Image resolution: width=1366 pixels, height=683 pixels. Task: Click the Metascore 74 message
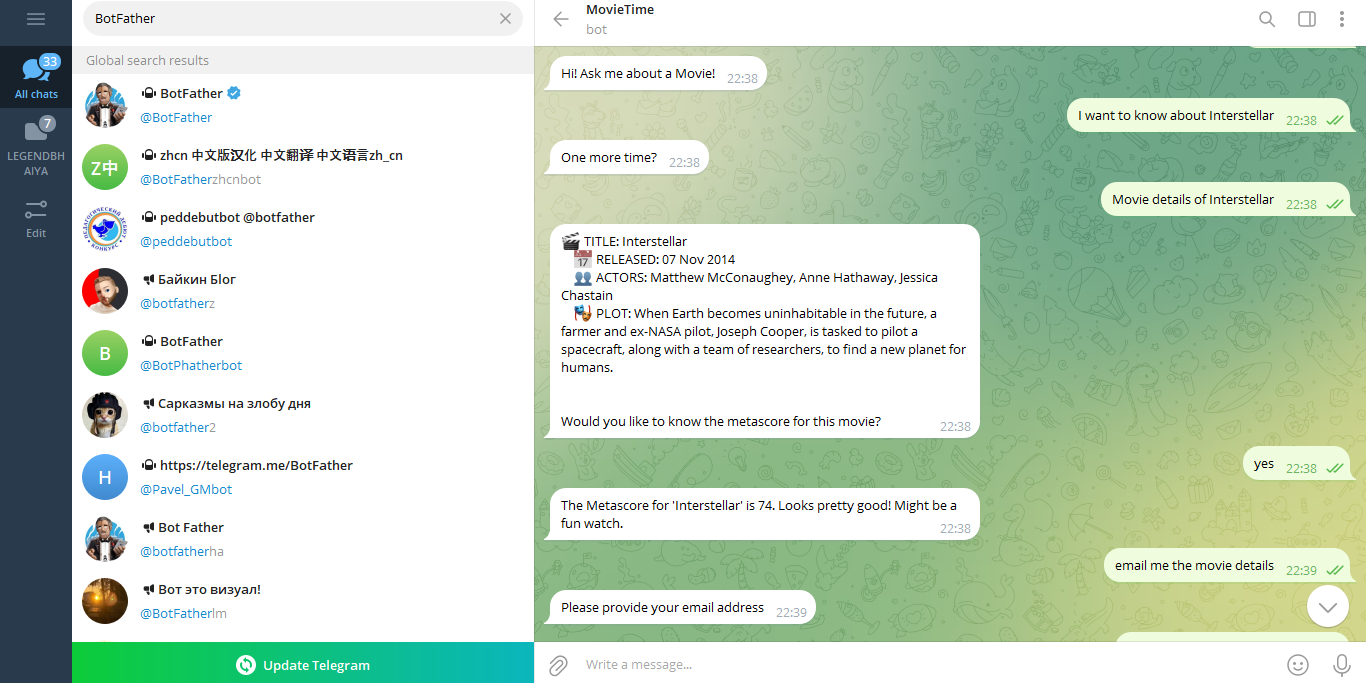pos(763,514)
